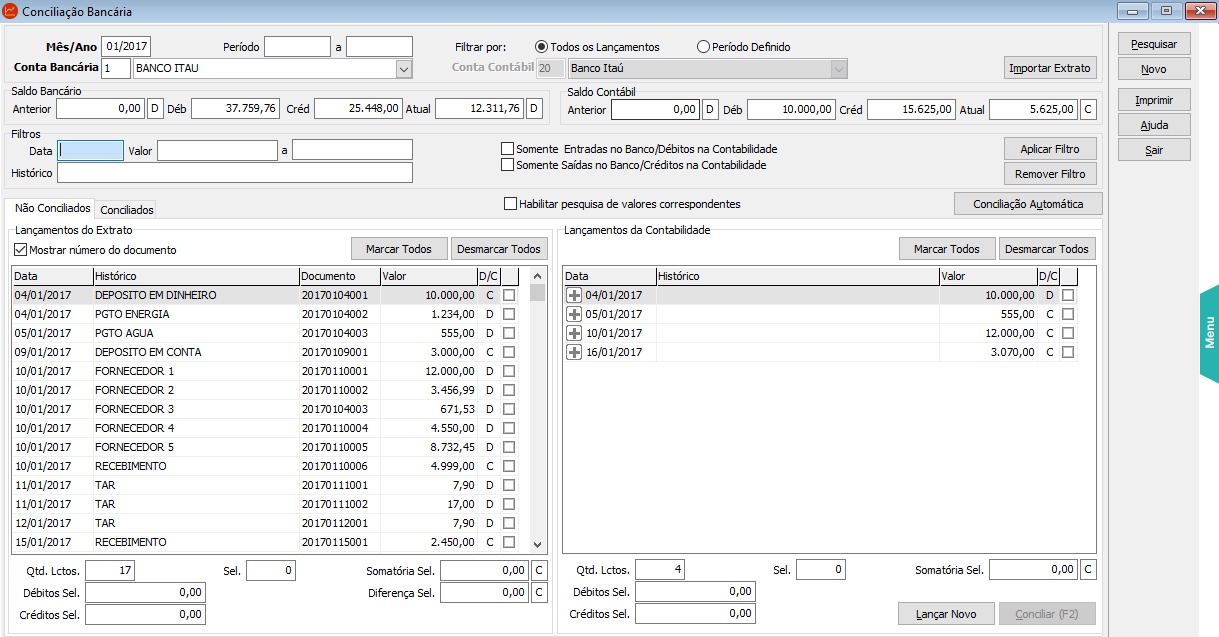Switch to the Conciliados tab
This screenshot has width=1219, height=637.
pos(127,210)
